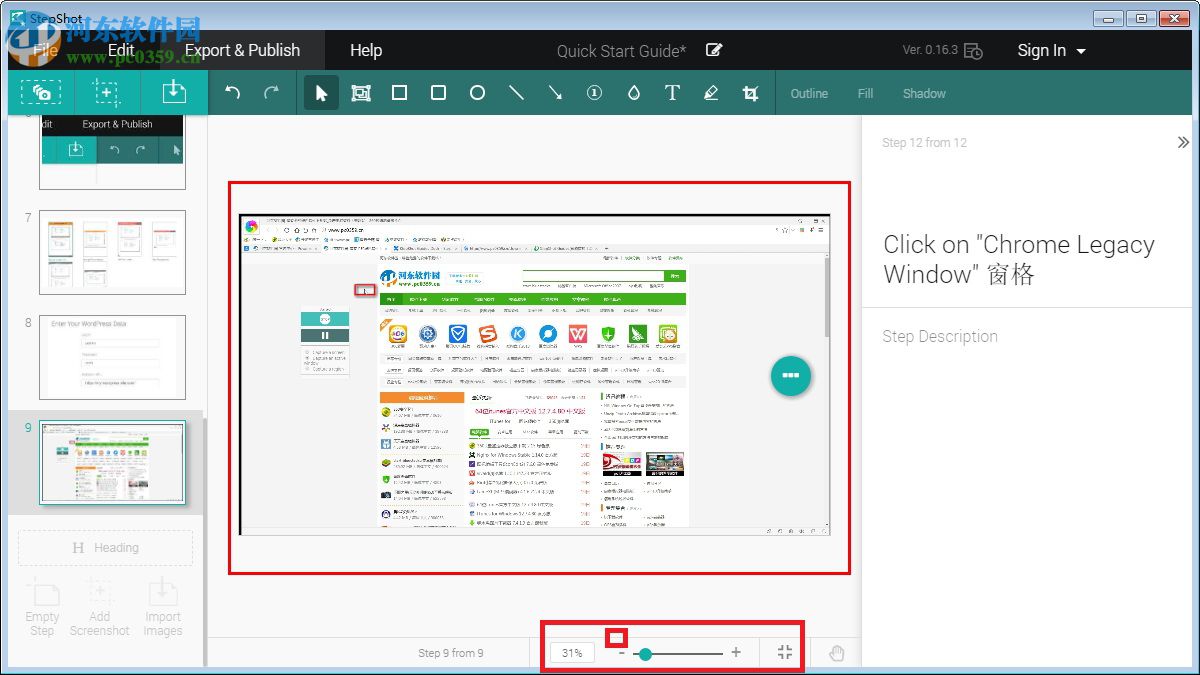
Task: Add a Heading to the steps
Action: (105, 548)
